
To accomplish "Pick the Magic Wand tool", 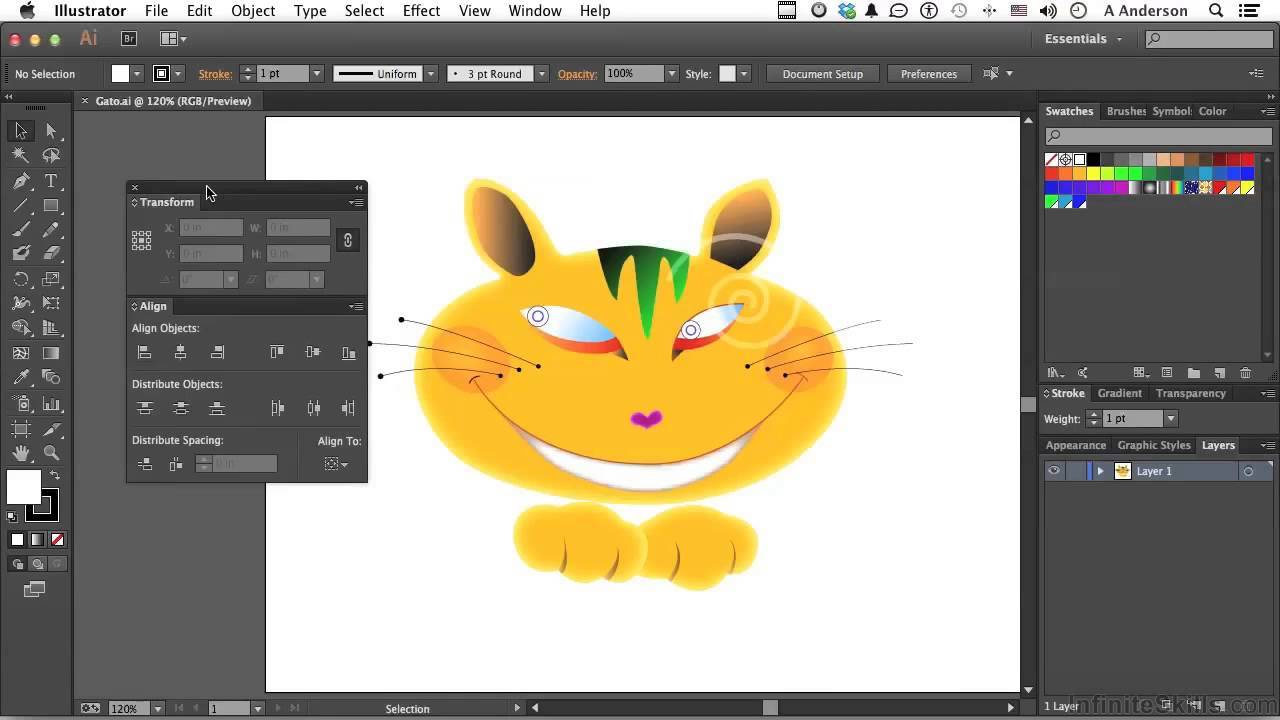I will pyautogui.click(x=20, y=156).
